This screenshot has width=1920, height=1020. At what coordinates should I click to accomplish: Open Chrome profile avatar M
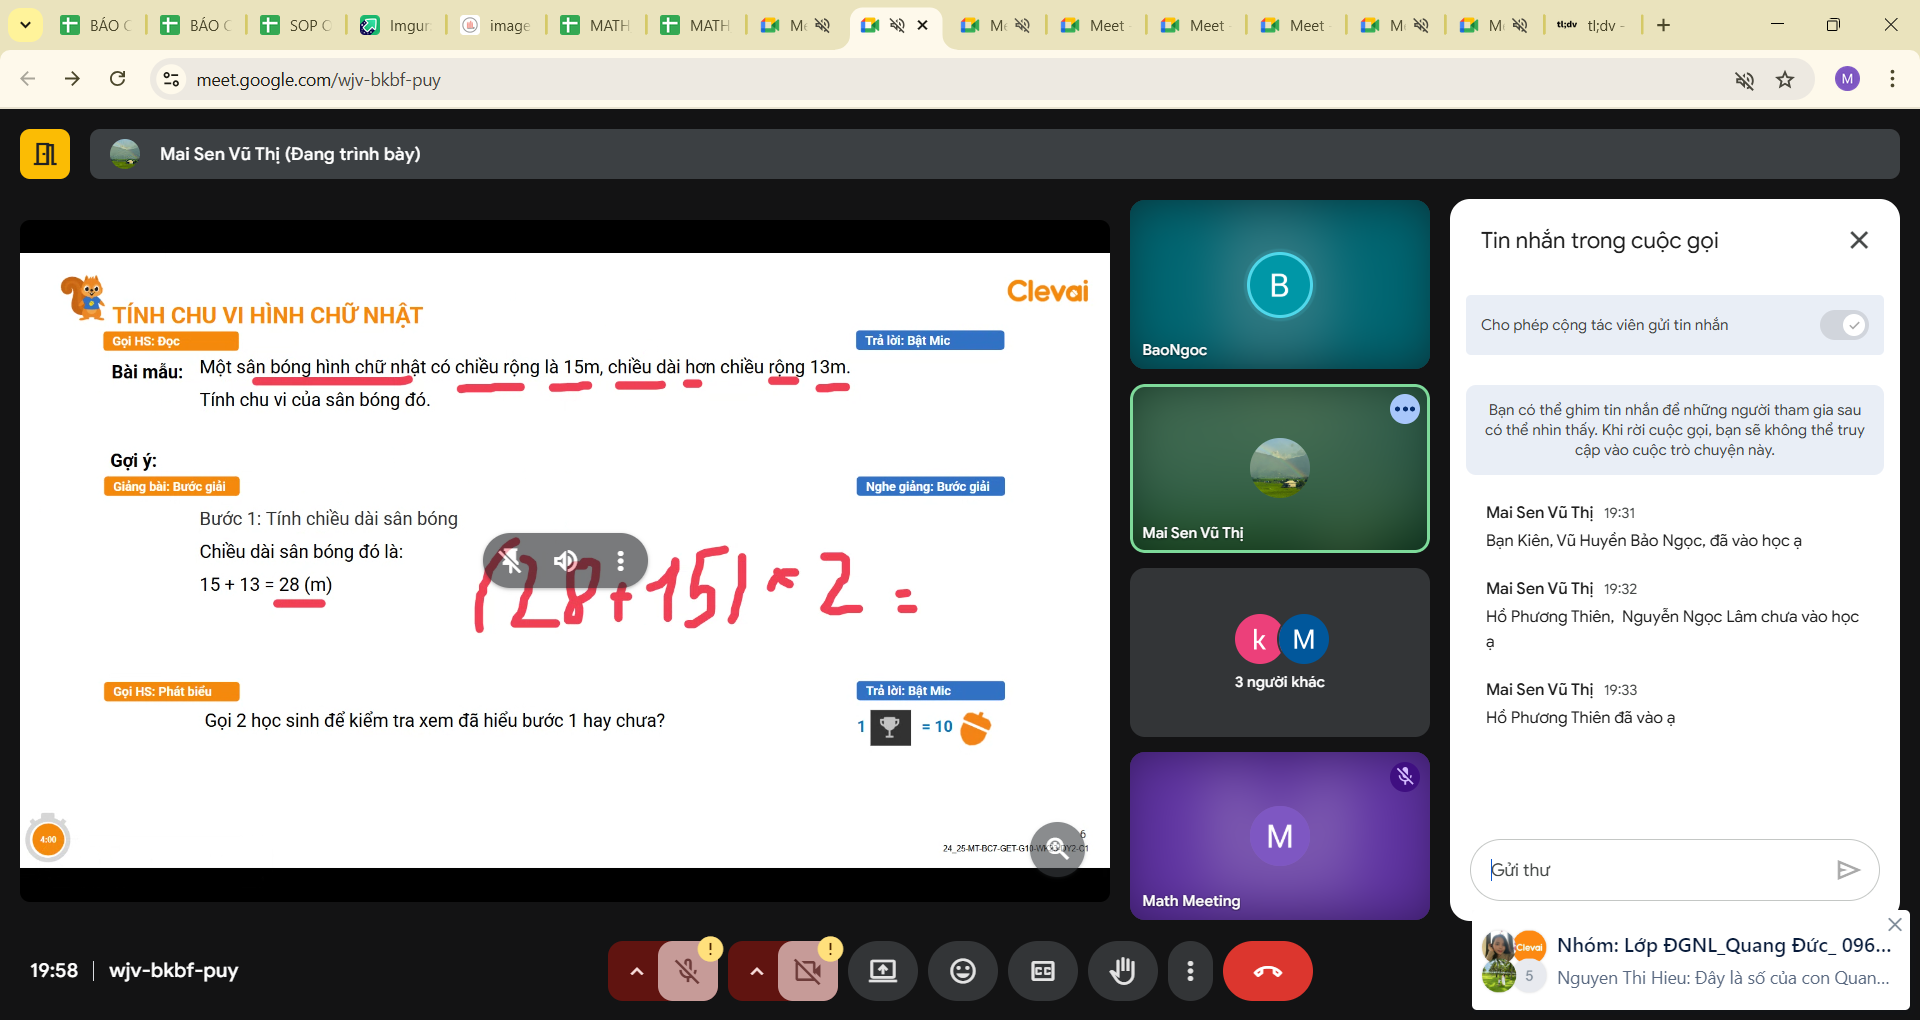click(x=1847, y=79)
